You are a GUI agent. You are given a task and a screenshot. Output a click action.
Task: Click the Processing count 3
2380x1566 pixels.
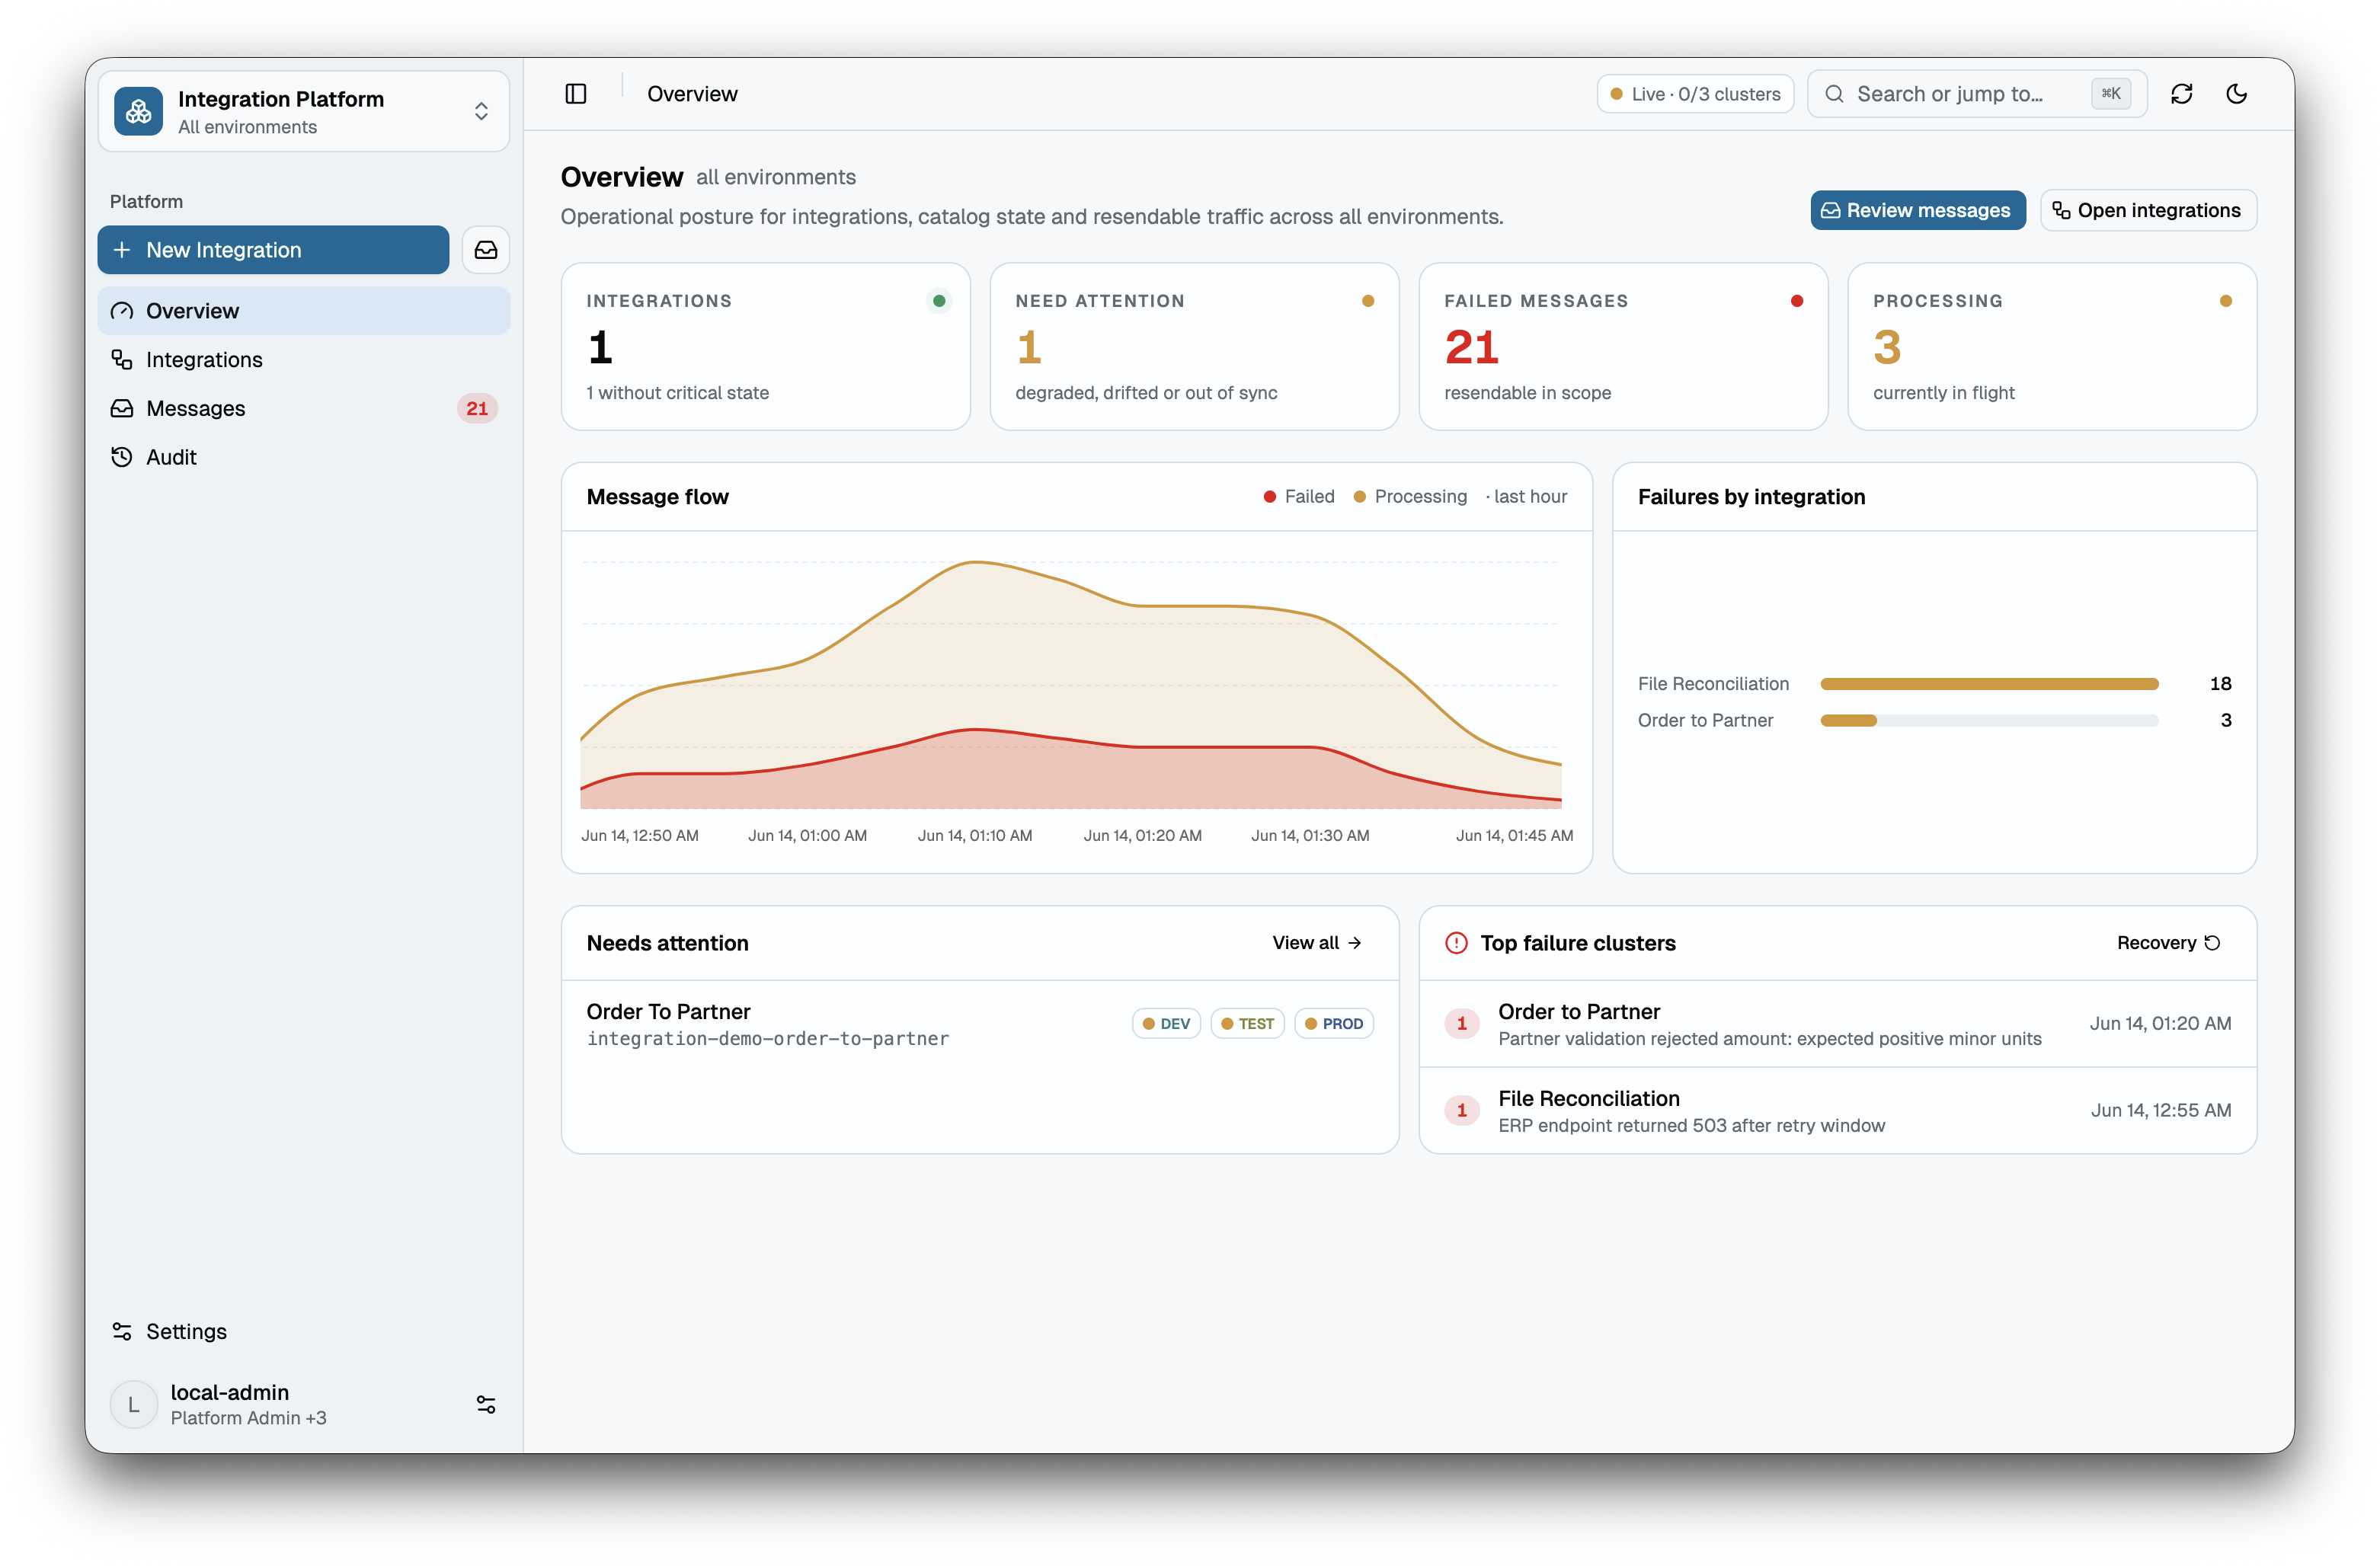[1887, 347]
